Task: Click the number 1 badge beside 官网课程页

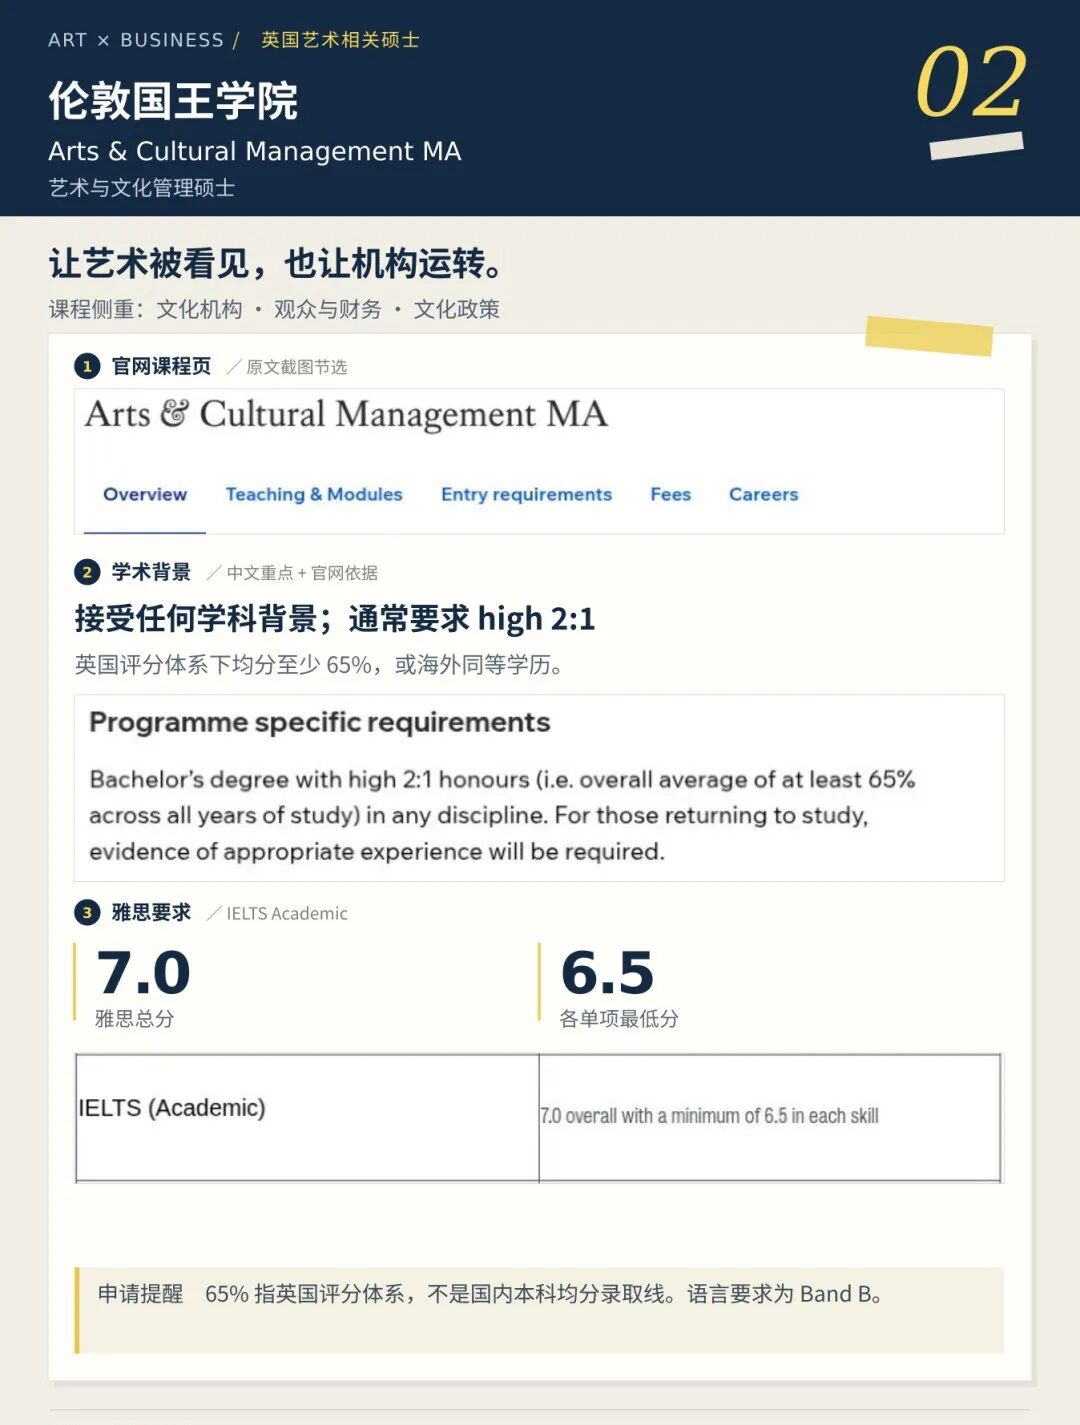Action: click(87, 366)
